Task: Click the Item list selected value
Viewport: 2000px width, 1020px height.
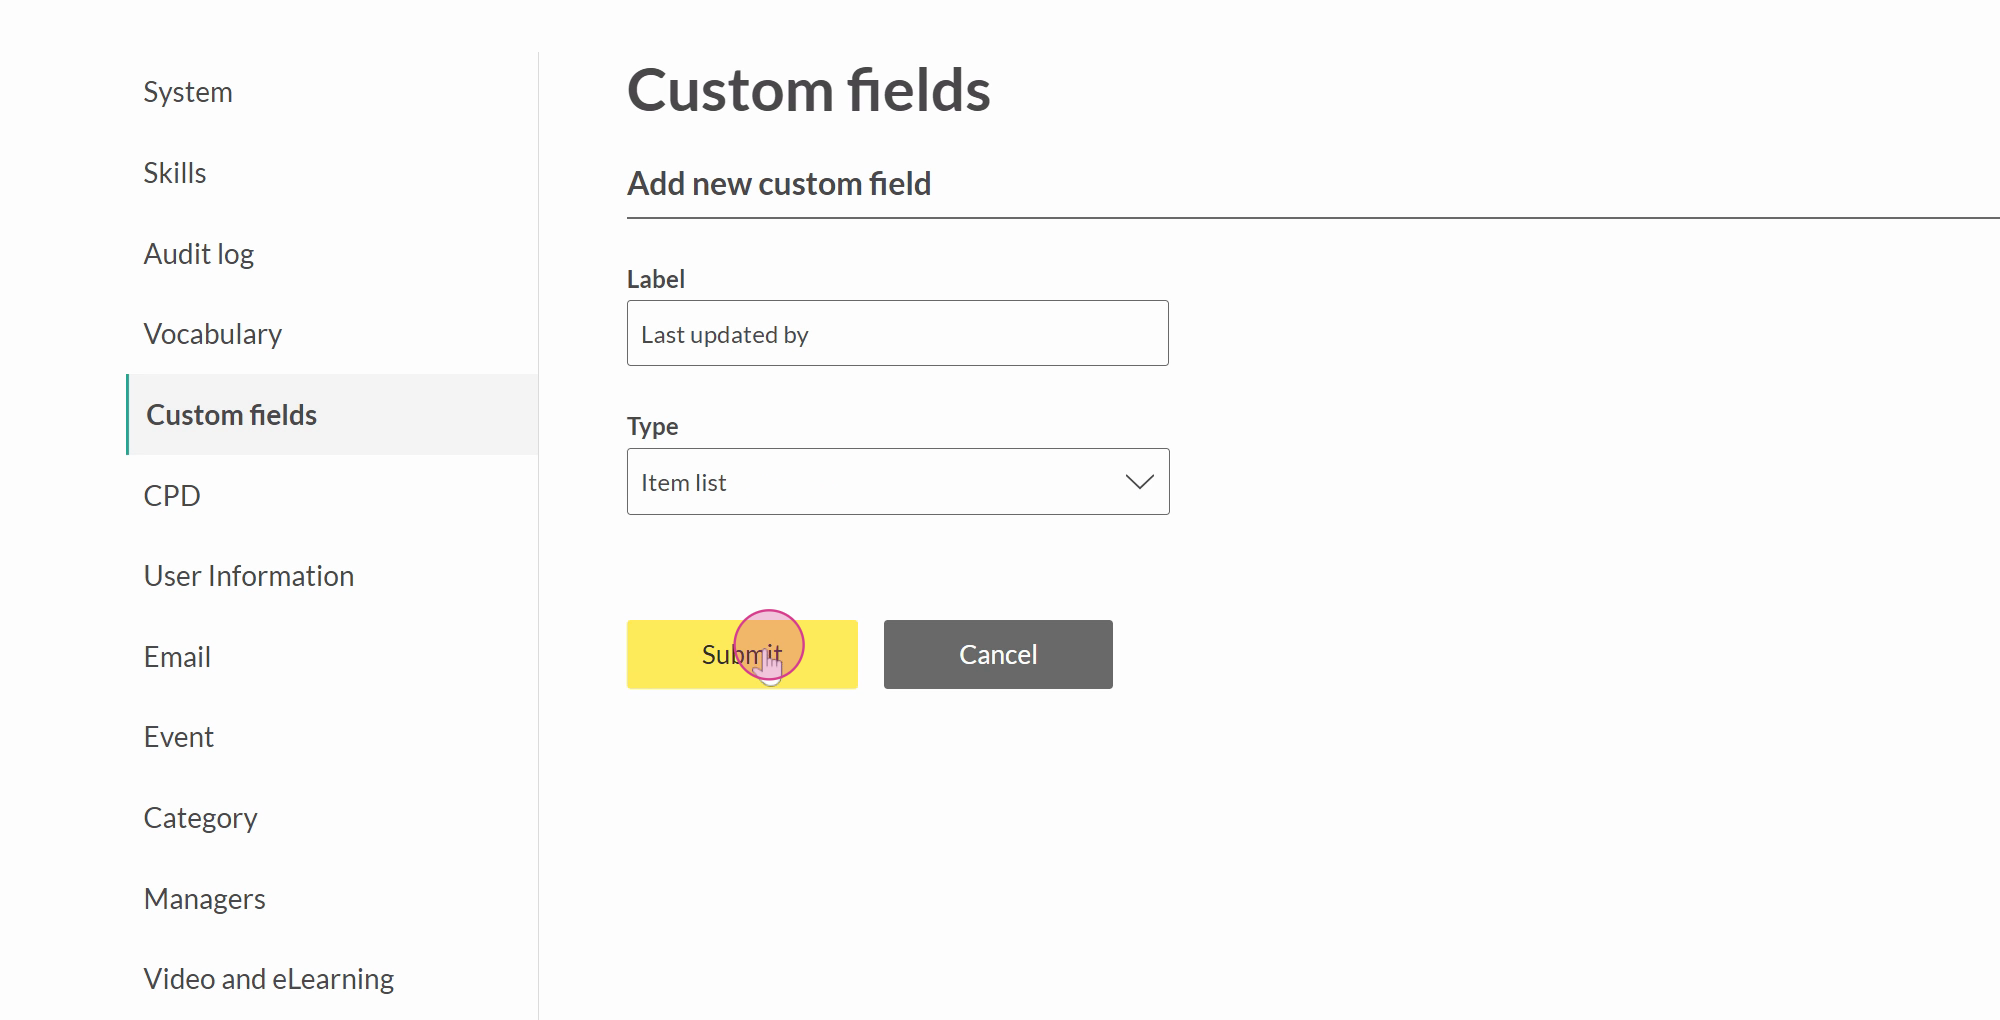Action: [x=684, y=483]
